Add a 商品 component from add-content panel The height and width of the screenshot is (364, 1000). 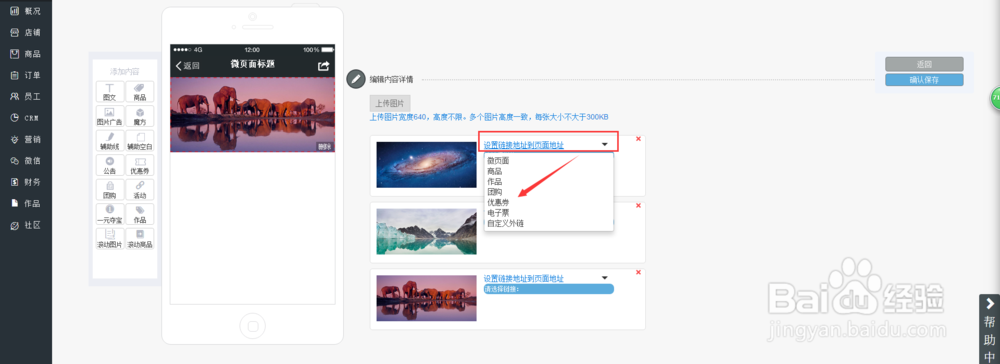140,92
